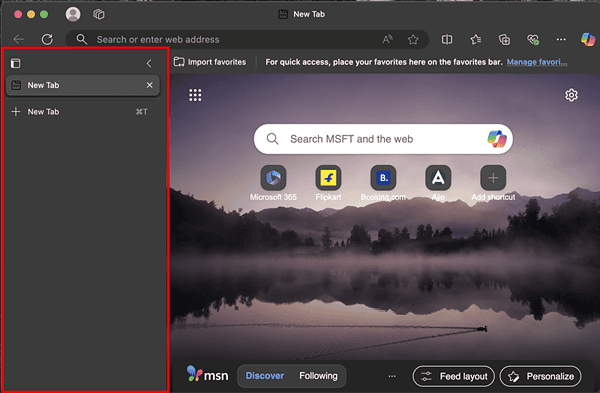The image size is (600, 393).
Task: Open the Manage favorites link
Action: point(537,62)
